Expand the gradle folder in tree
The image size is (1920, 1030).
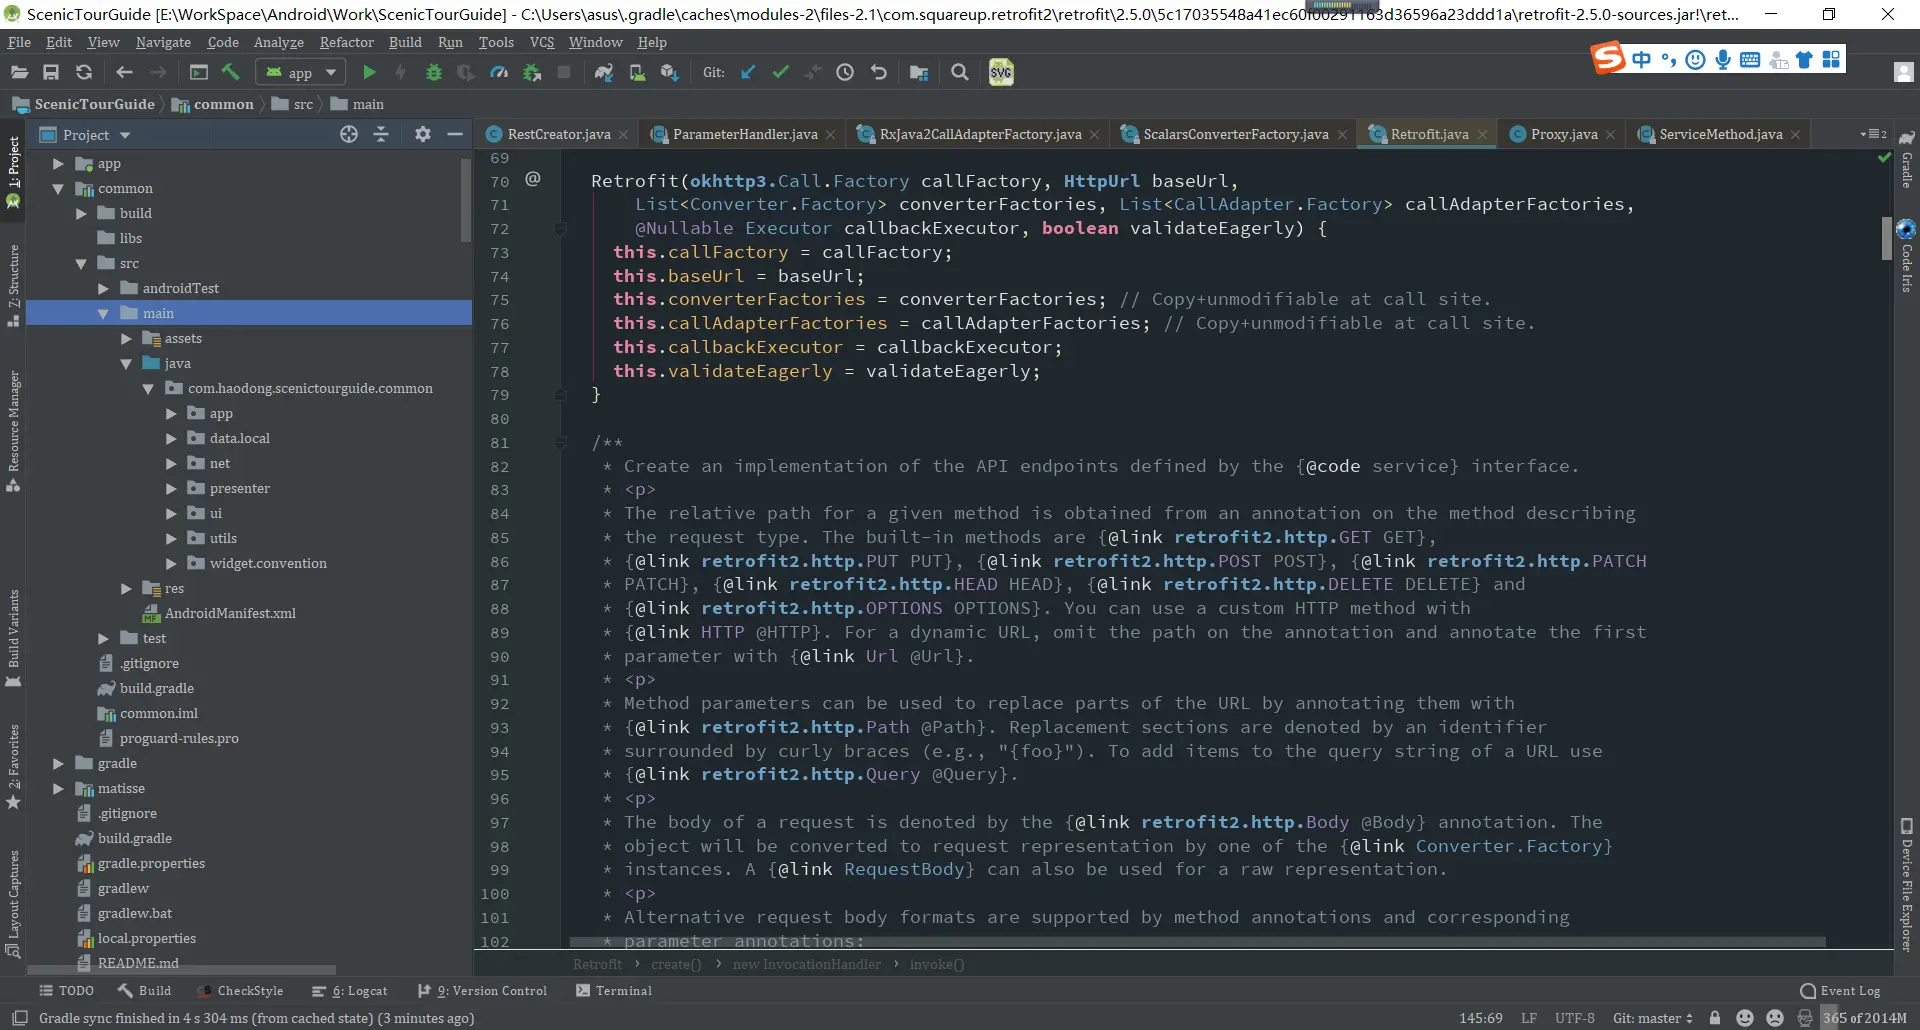pyautogui.click(x=59, y=763)
